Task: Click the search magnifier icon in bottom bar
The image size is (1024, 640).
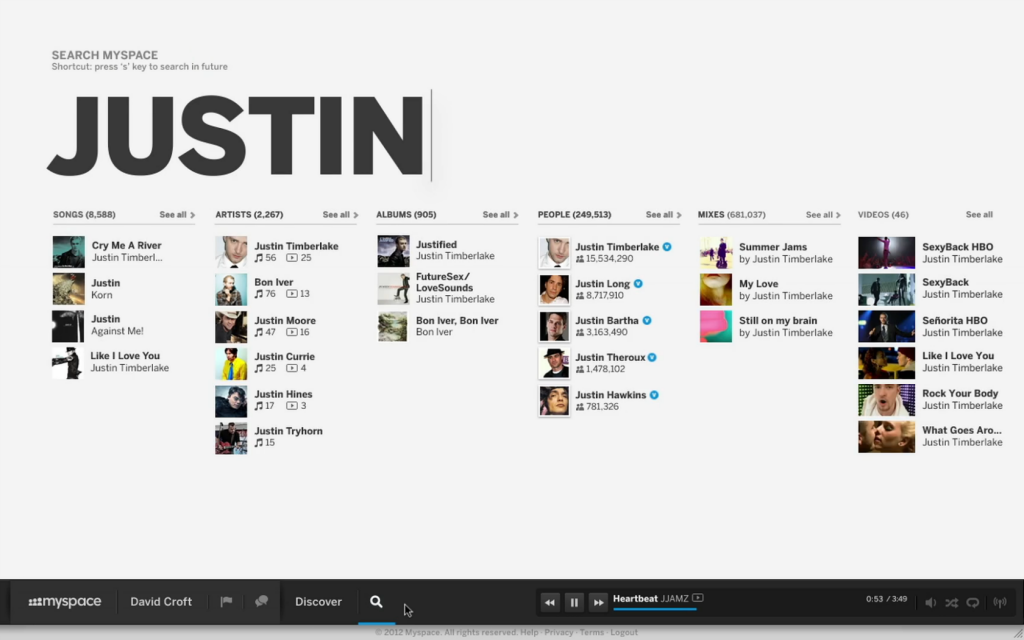Action: click(x=376, y=601)
